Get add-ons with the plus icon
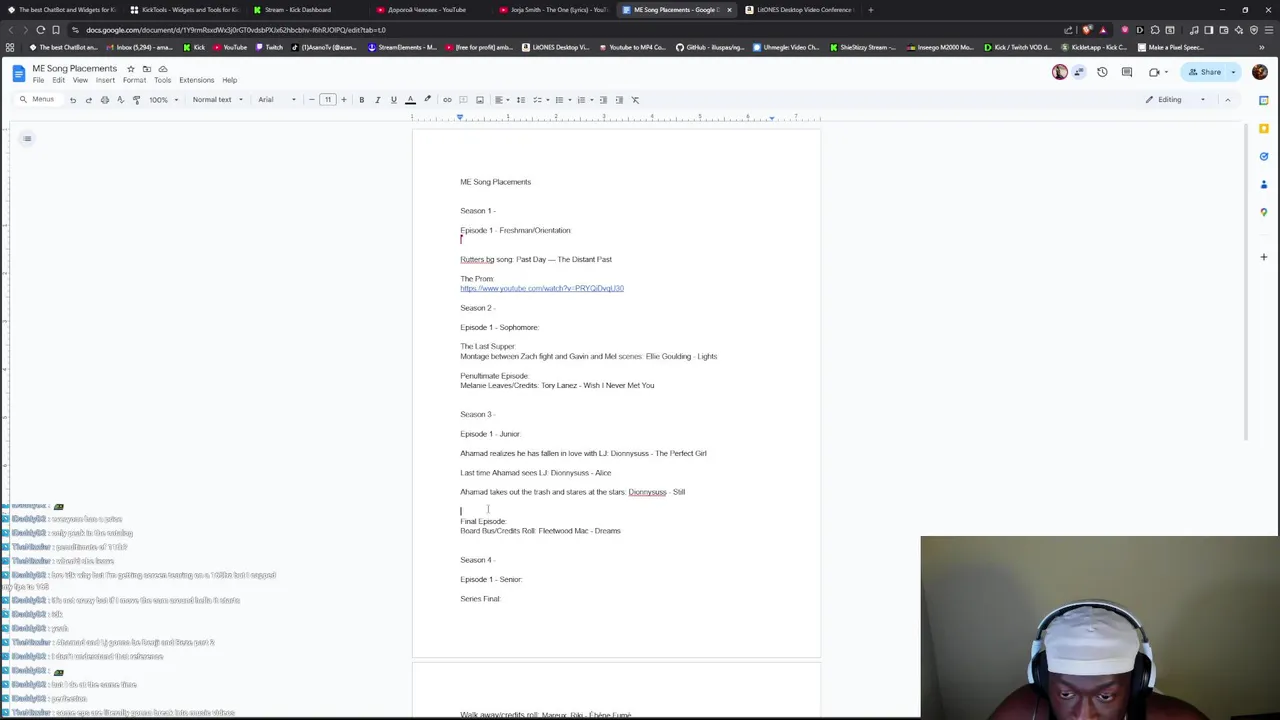Screen dimensions: 1280x720 [x=1264, y=257]
